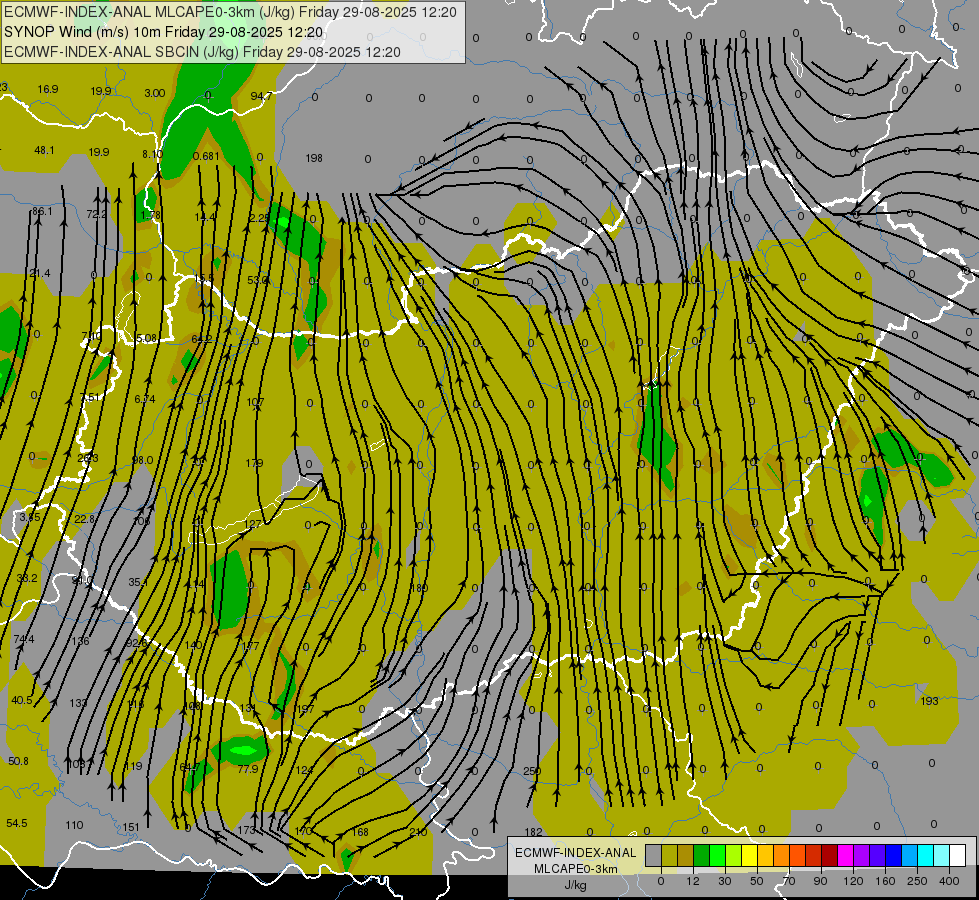Click the legend tick label 160

pos(885,881)
